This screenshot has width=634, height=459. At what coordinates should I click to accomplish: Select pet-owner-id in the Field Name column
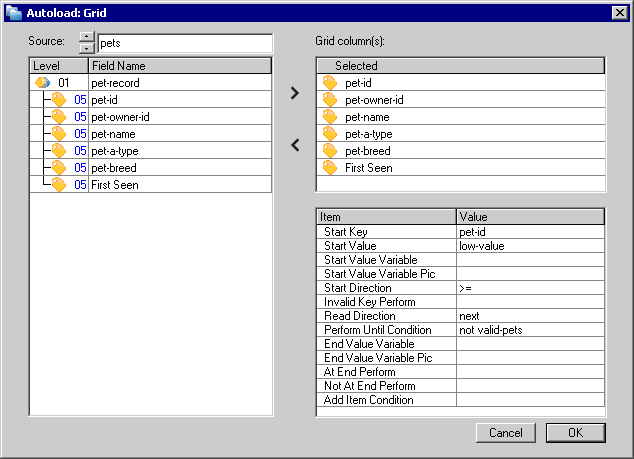(x=180, y=117)
